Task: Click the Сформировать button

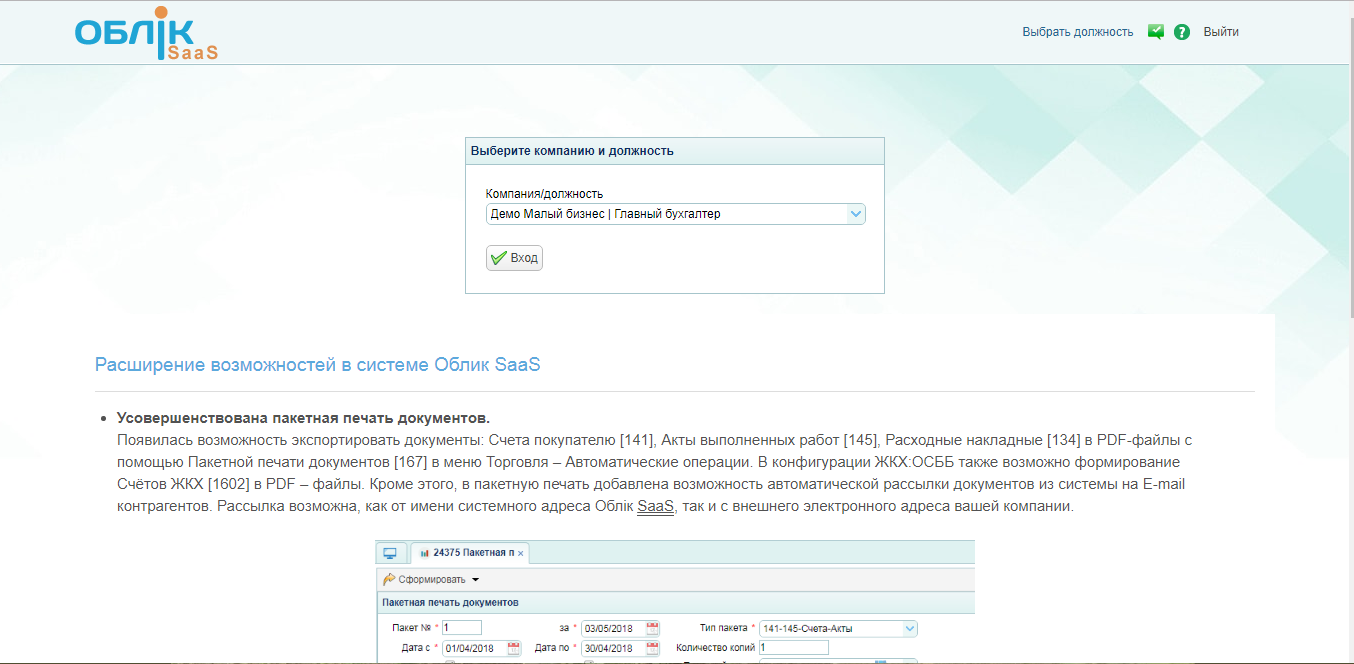Action: click(425, 579)
